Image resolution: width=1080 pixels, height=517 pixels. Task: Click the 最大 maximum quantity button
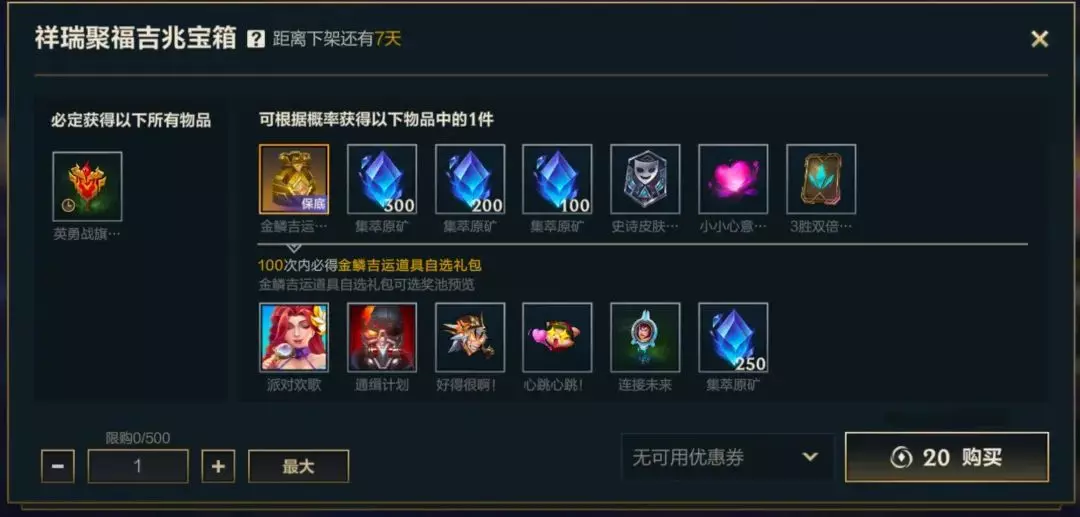coord(298,466)
